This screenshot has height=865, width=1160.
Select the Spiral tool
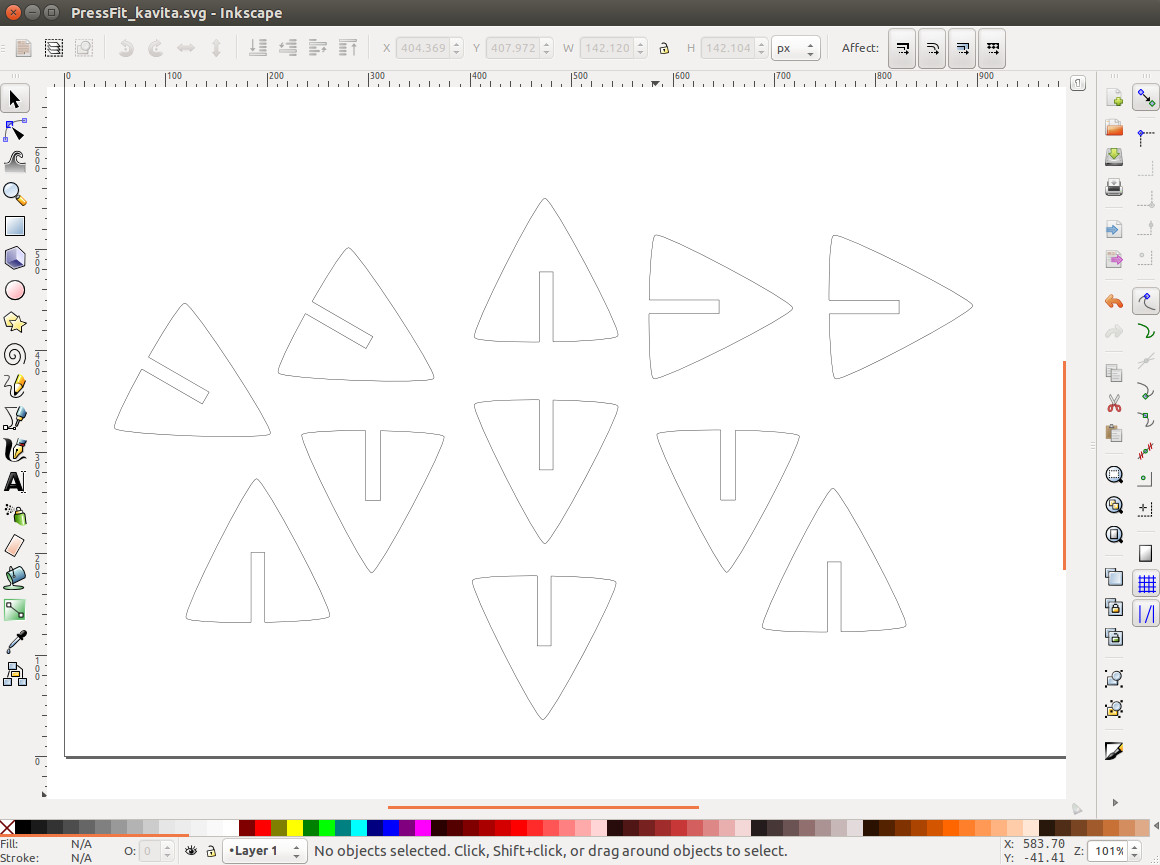point(15,354)
